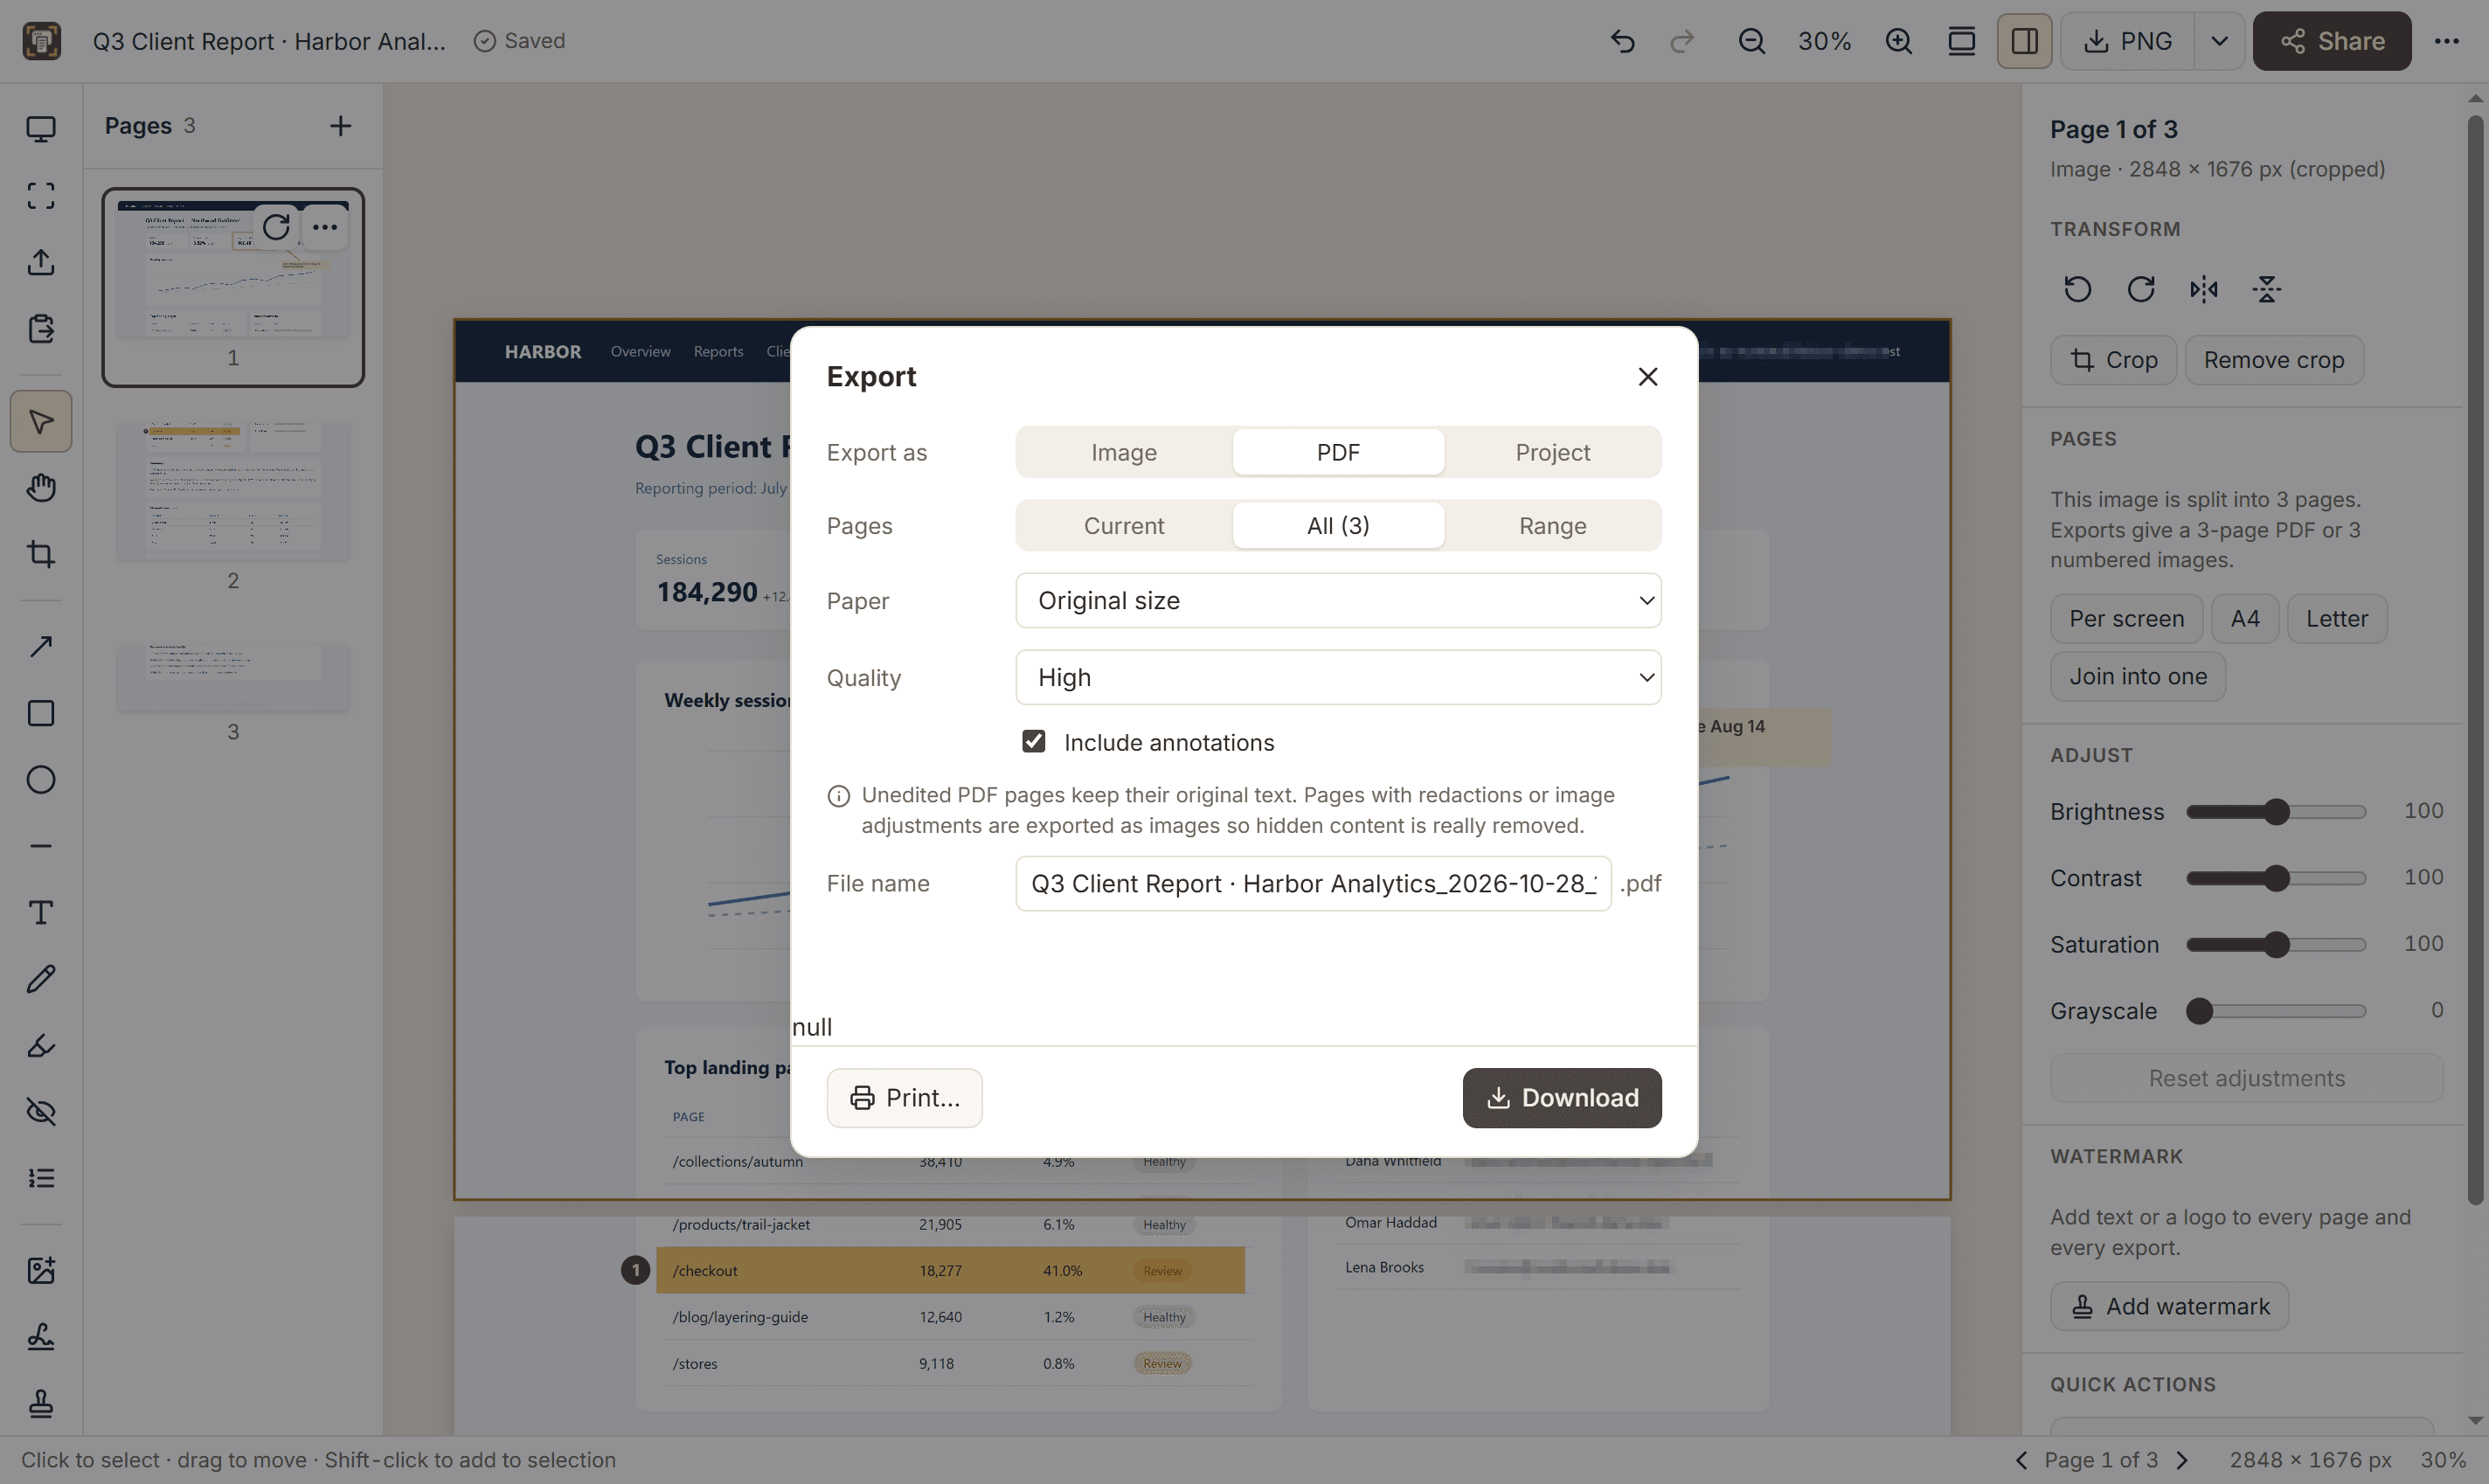The height and width of the screenshot is (1484, 2489).
Task: Click Join into one button
Action: point(2137,677)
